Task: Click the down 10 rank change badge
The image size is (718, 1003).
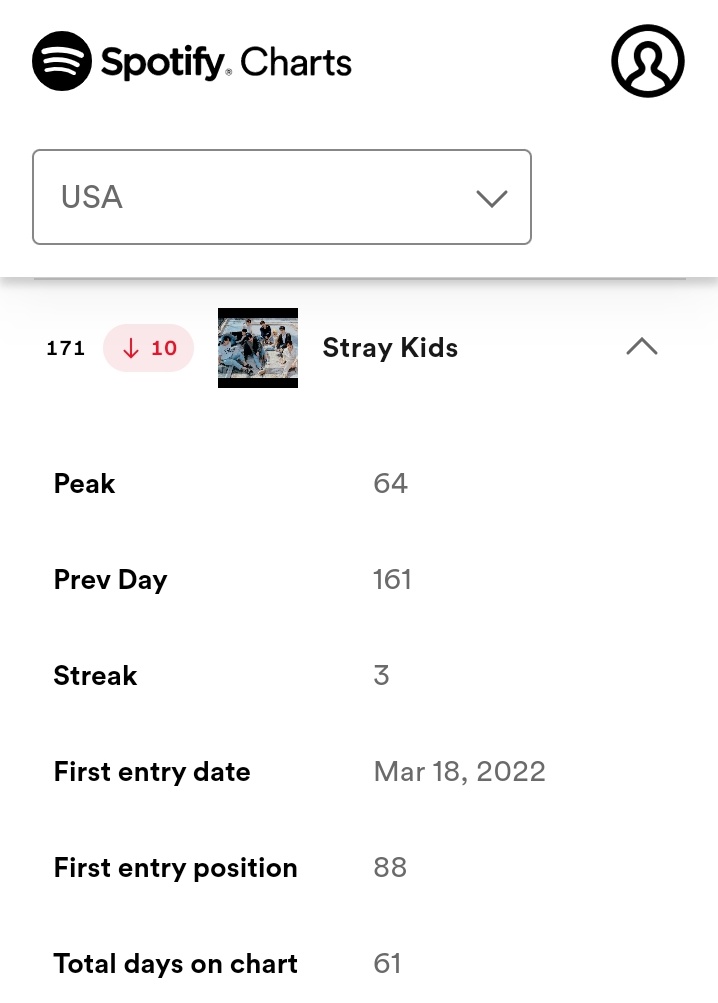Action: pyautogui.click(x=148, y=348)
